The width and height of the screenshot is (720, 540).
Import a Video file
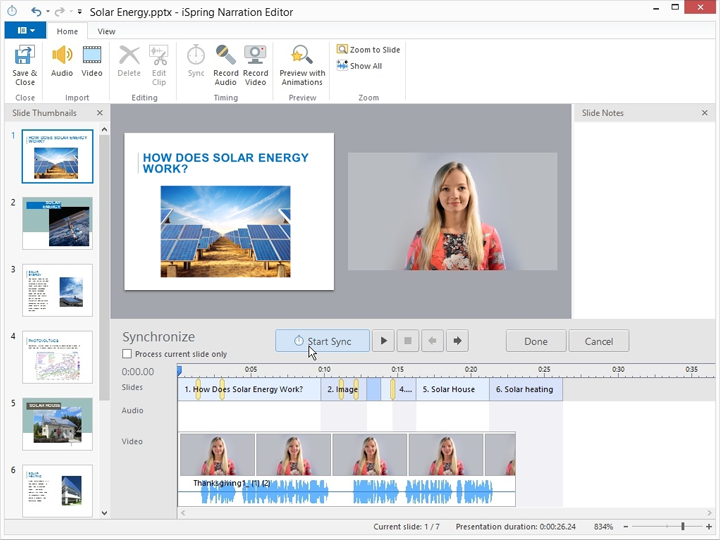point(92,61)
